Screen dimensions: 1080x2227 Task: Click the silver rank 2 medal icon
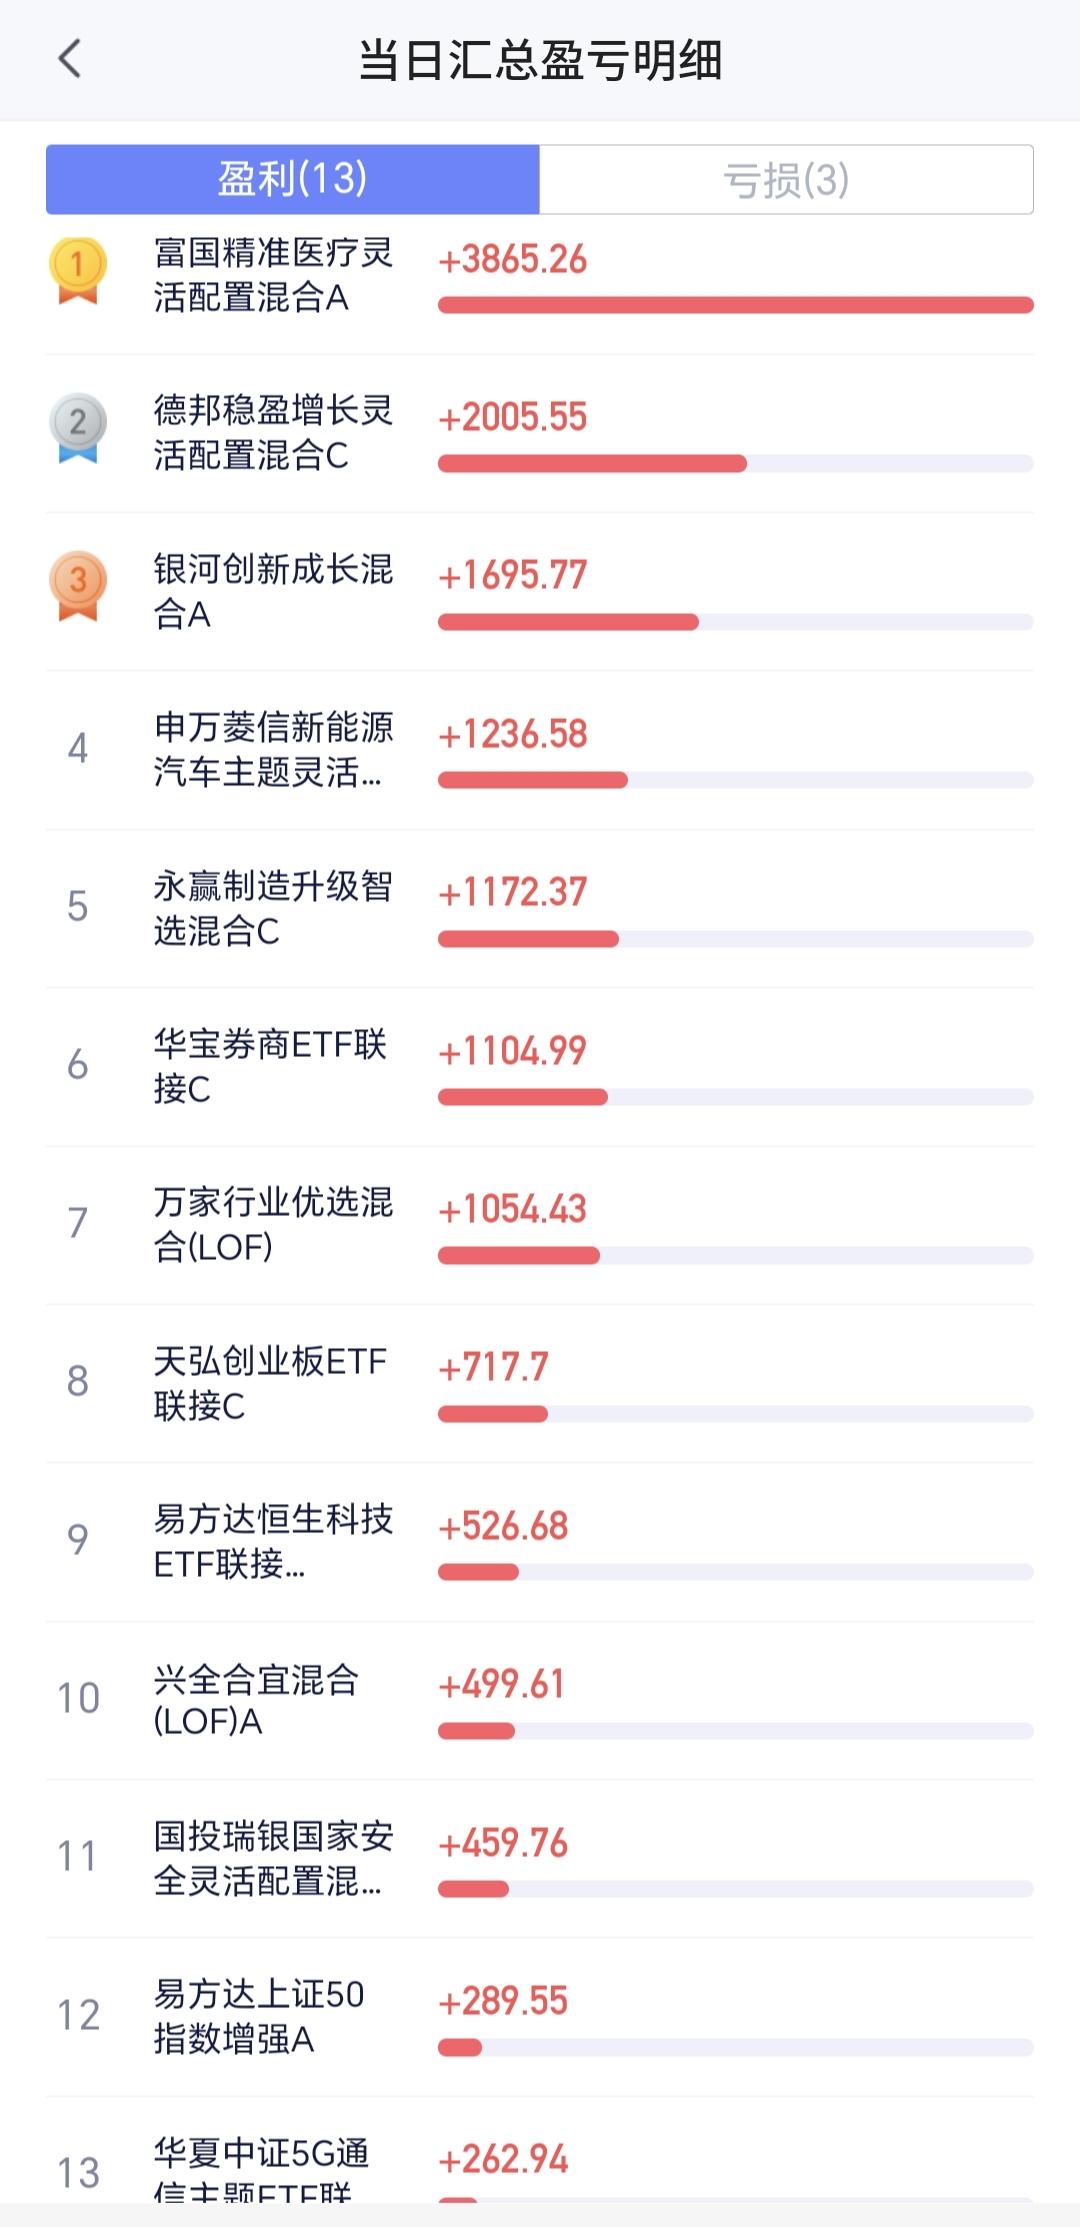click(77, 427)
